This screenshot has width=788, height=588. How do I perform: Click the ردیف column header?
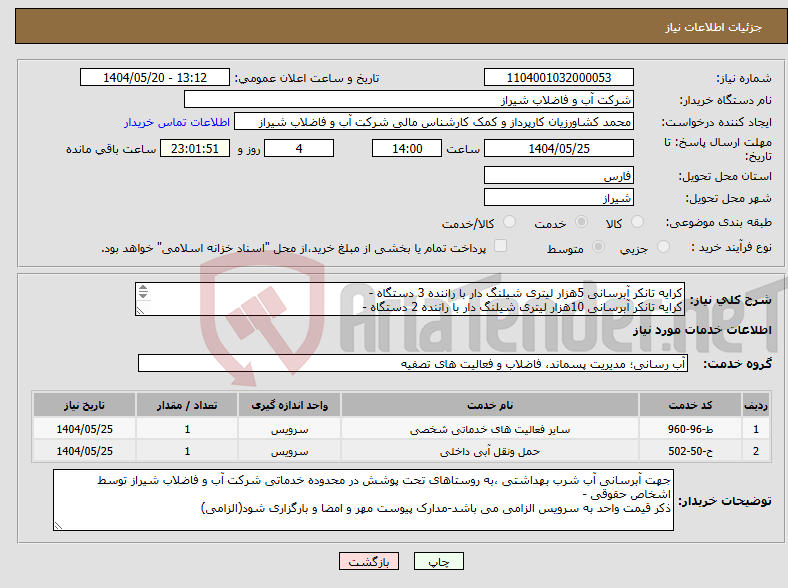pyautogui.click(x=755, y=405)
